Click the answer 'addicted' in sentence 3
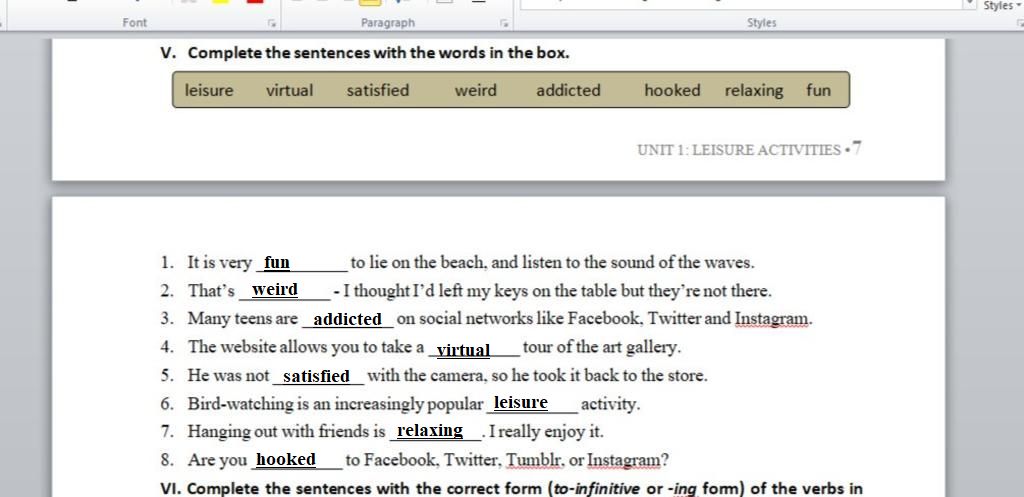1024x497 pixels. (347, 319)
